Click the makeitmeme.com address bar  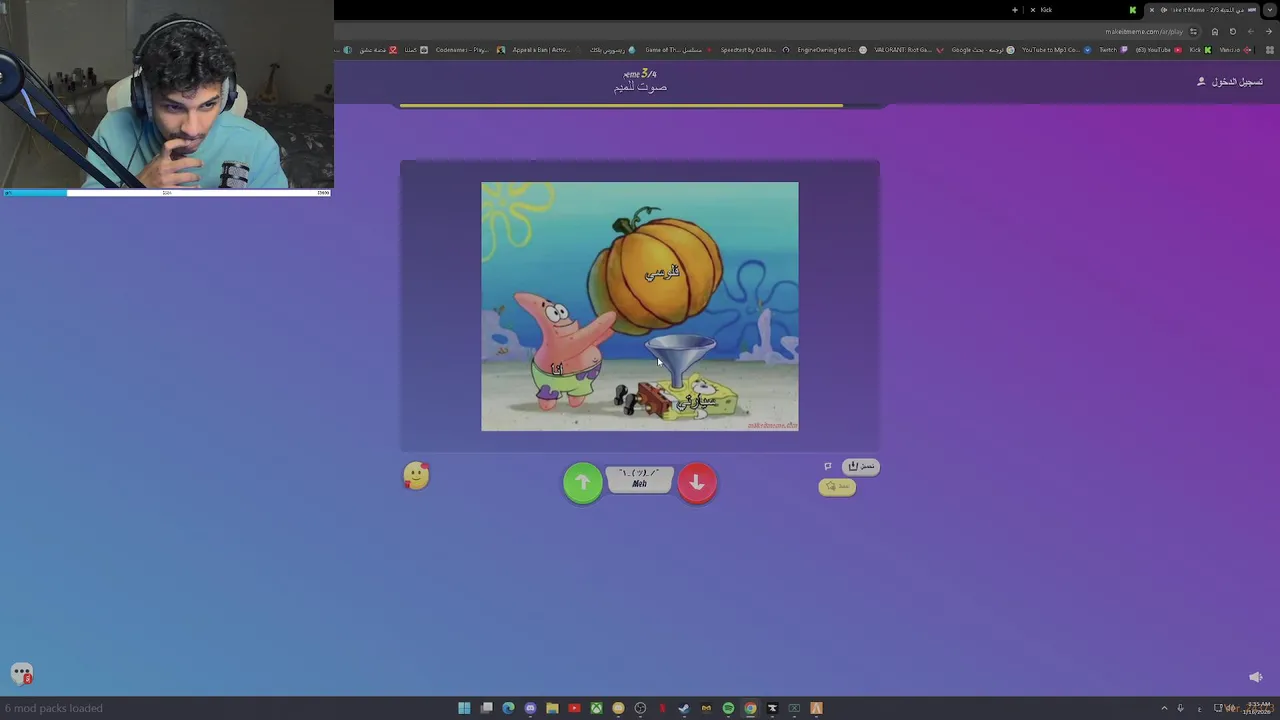click(x=1143, y=31)
